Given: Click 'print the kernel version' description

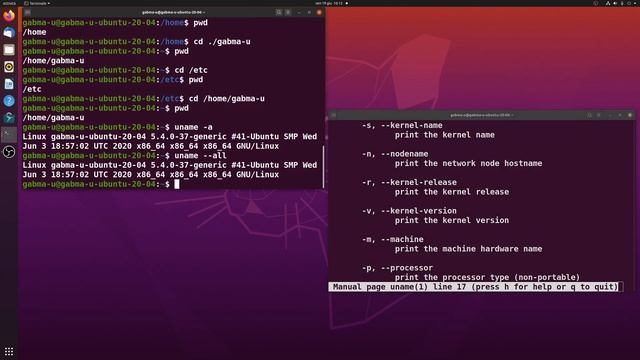Looking at the screenshot, I should pyautogui.click(x=452, y=220).
